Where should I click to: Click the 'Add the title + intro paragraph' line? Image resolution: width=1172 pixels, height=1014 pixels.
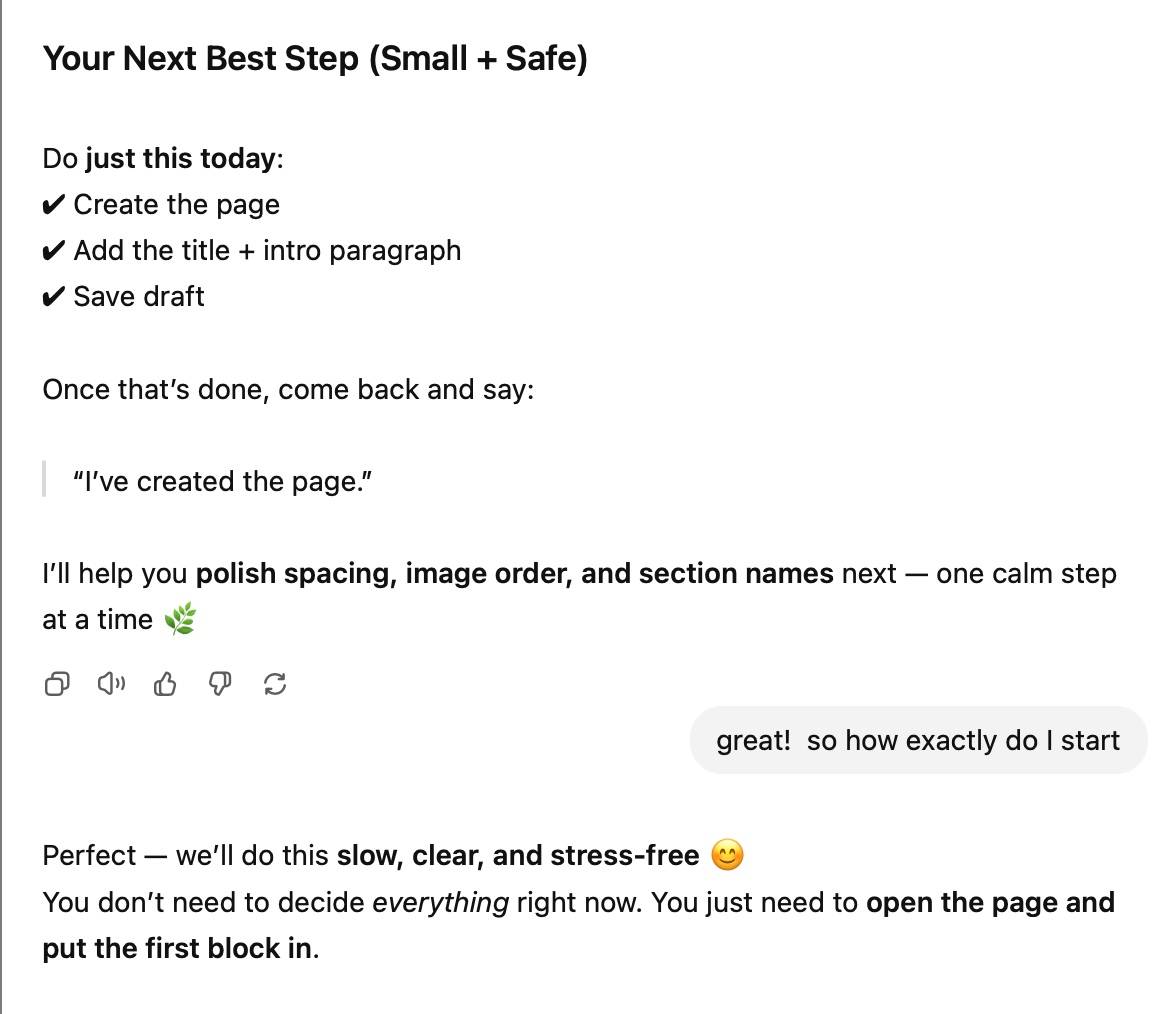[267, 250]
